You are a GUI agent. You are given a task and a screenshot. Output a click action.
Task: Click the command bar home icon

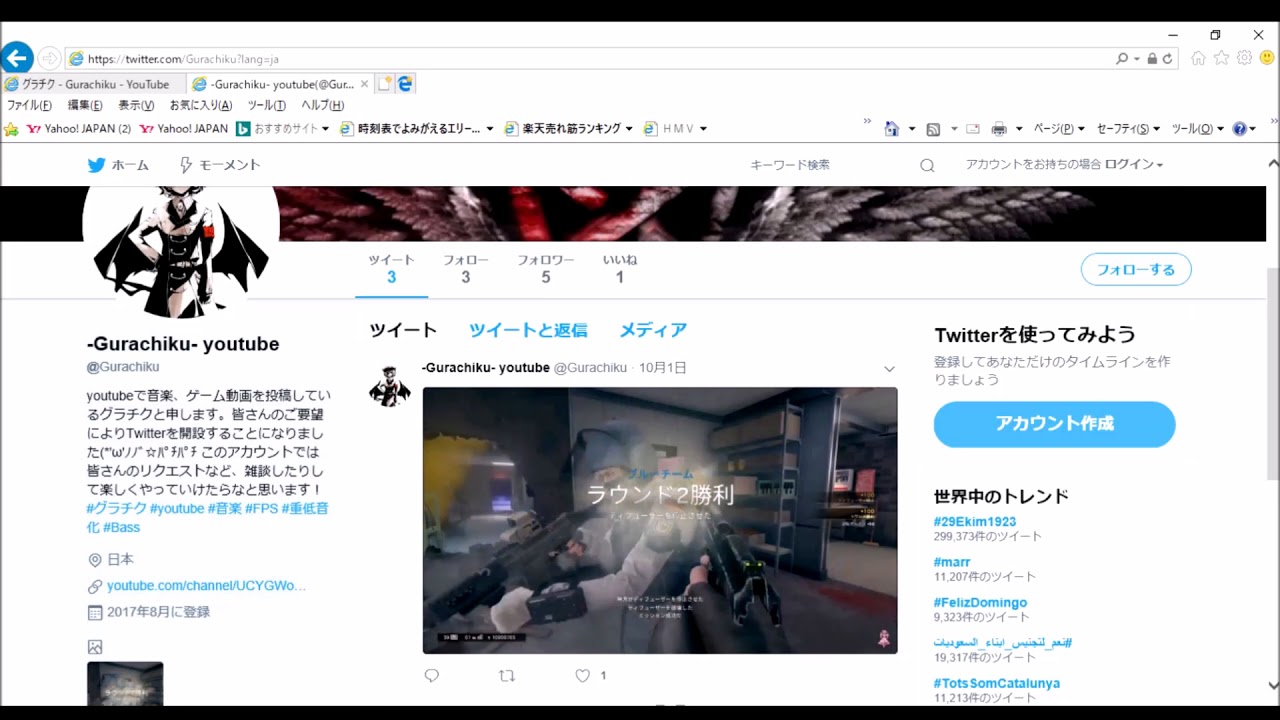pos(891,129)
